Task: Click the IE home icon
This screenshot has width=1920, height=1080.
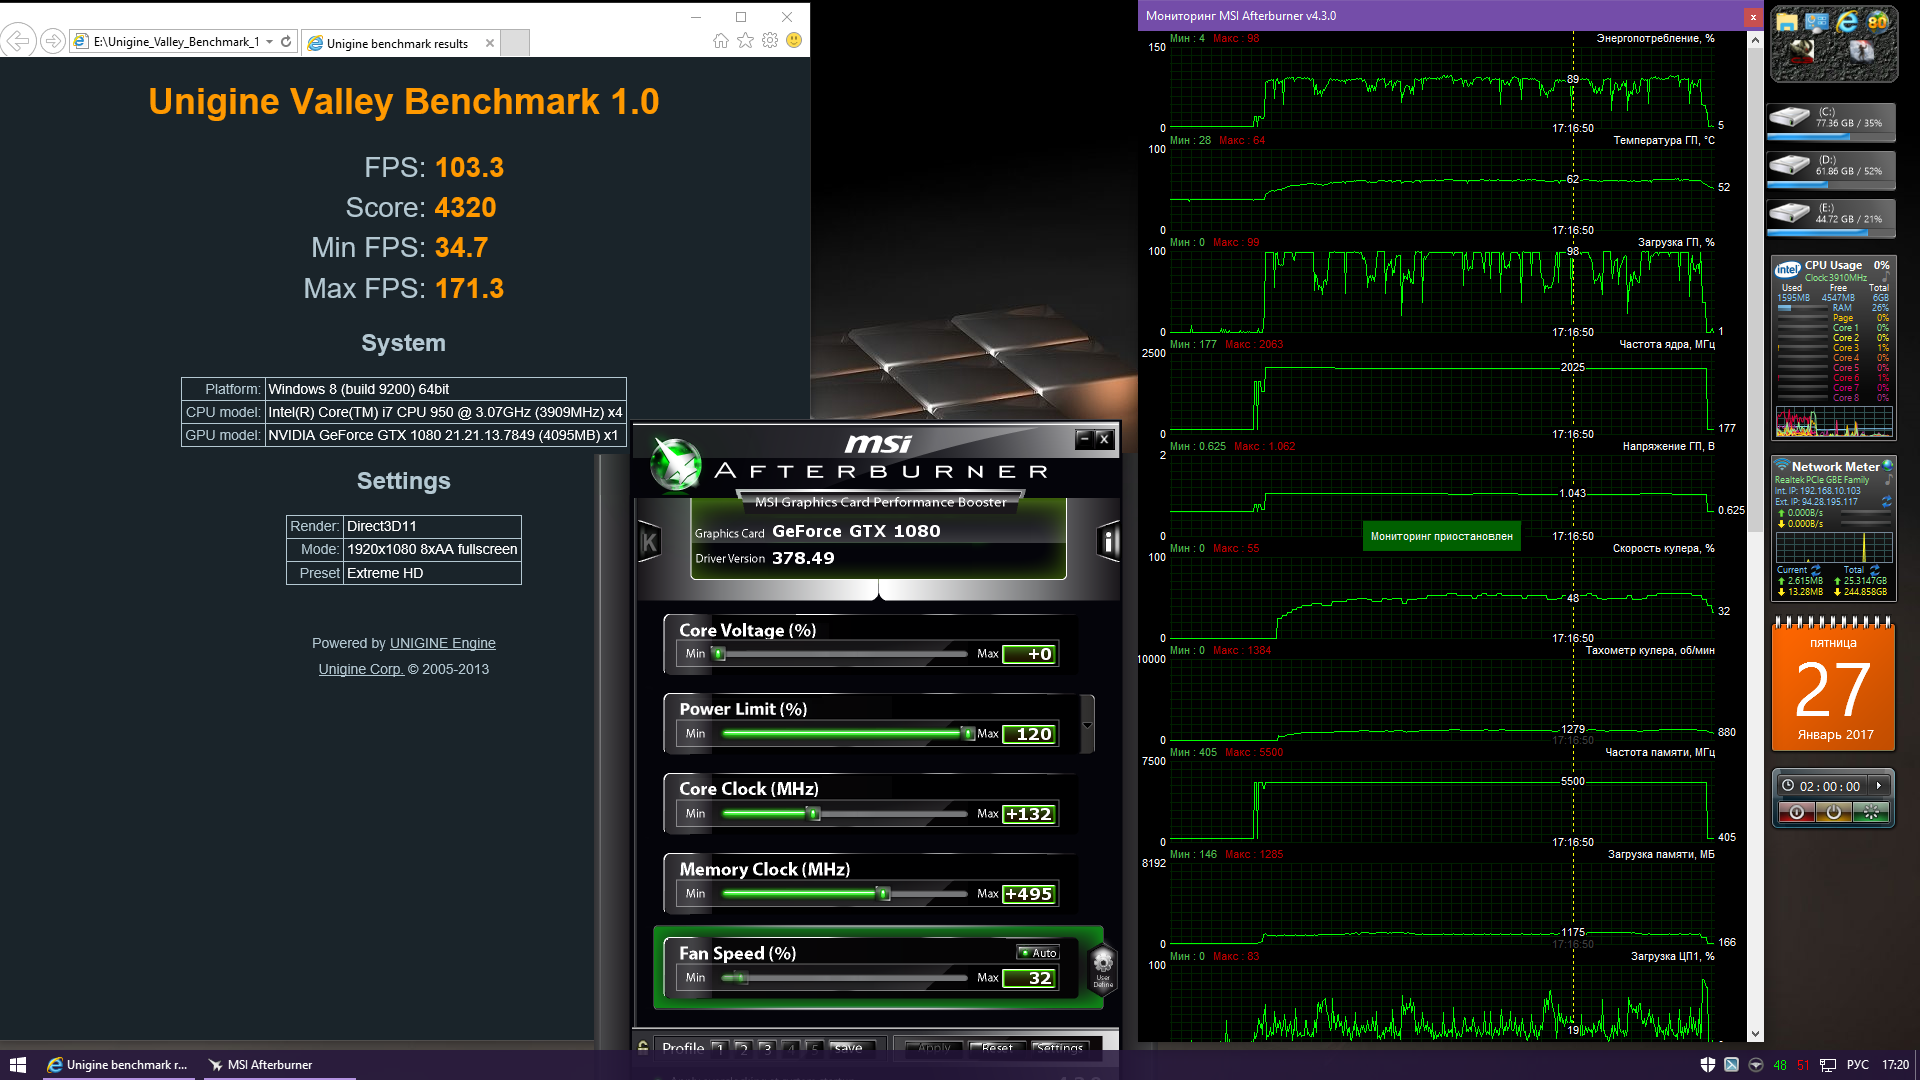Action: (x=721, y=41)
